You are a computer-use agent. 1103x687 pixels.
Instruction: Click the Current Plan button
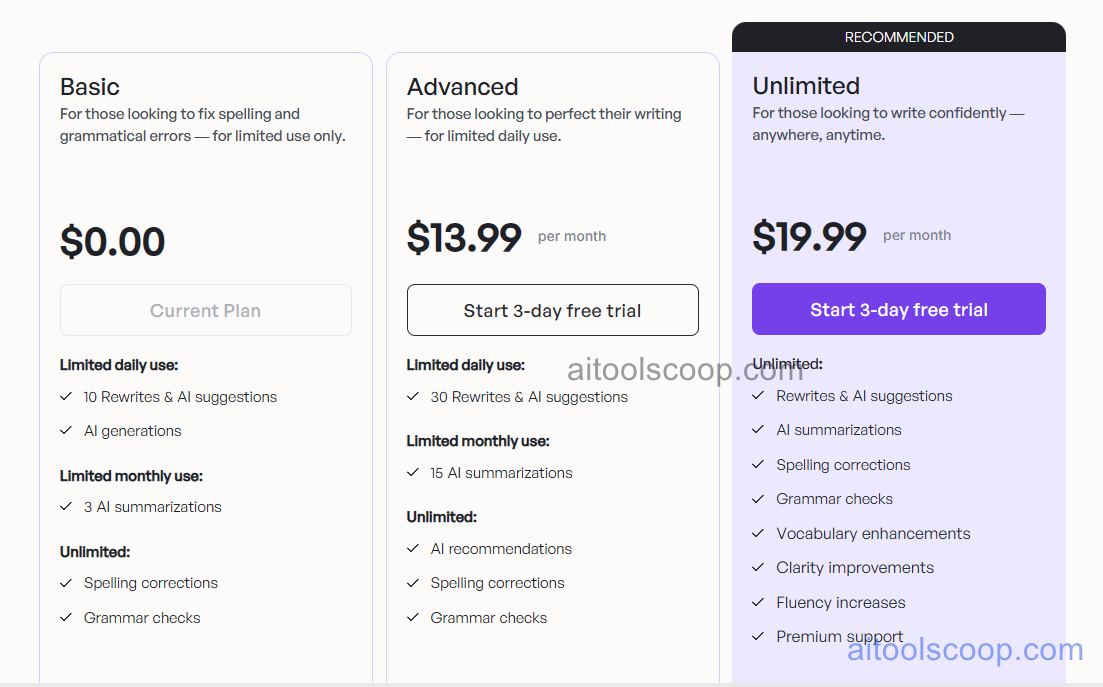tap(205, 310)
